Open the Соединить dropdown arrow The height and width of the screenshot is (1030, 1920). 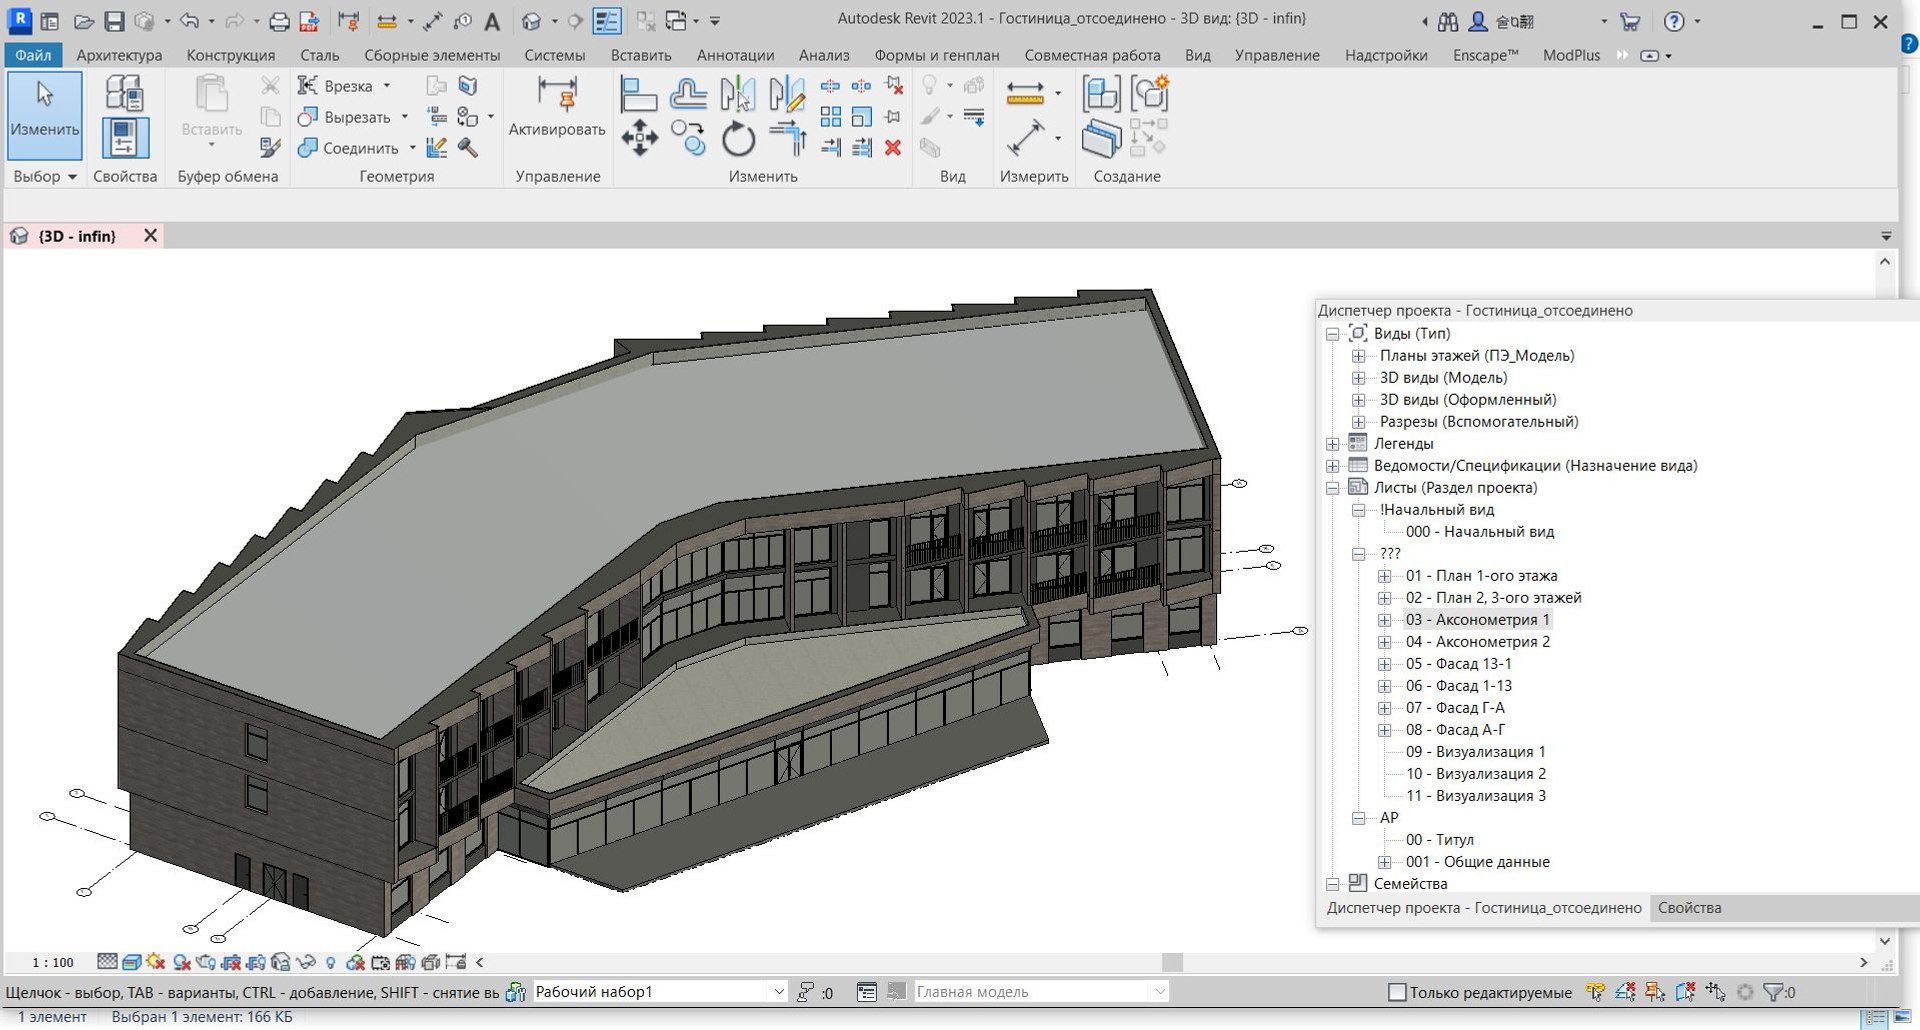pyautogui.click(x=412, y=148)
